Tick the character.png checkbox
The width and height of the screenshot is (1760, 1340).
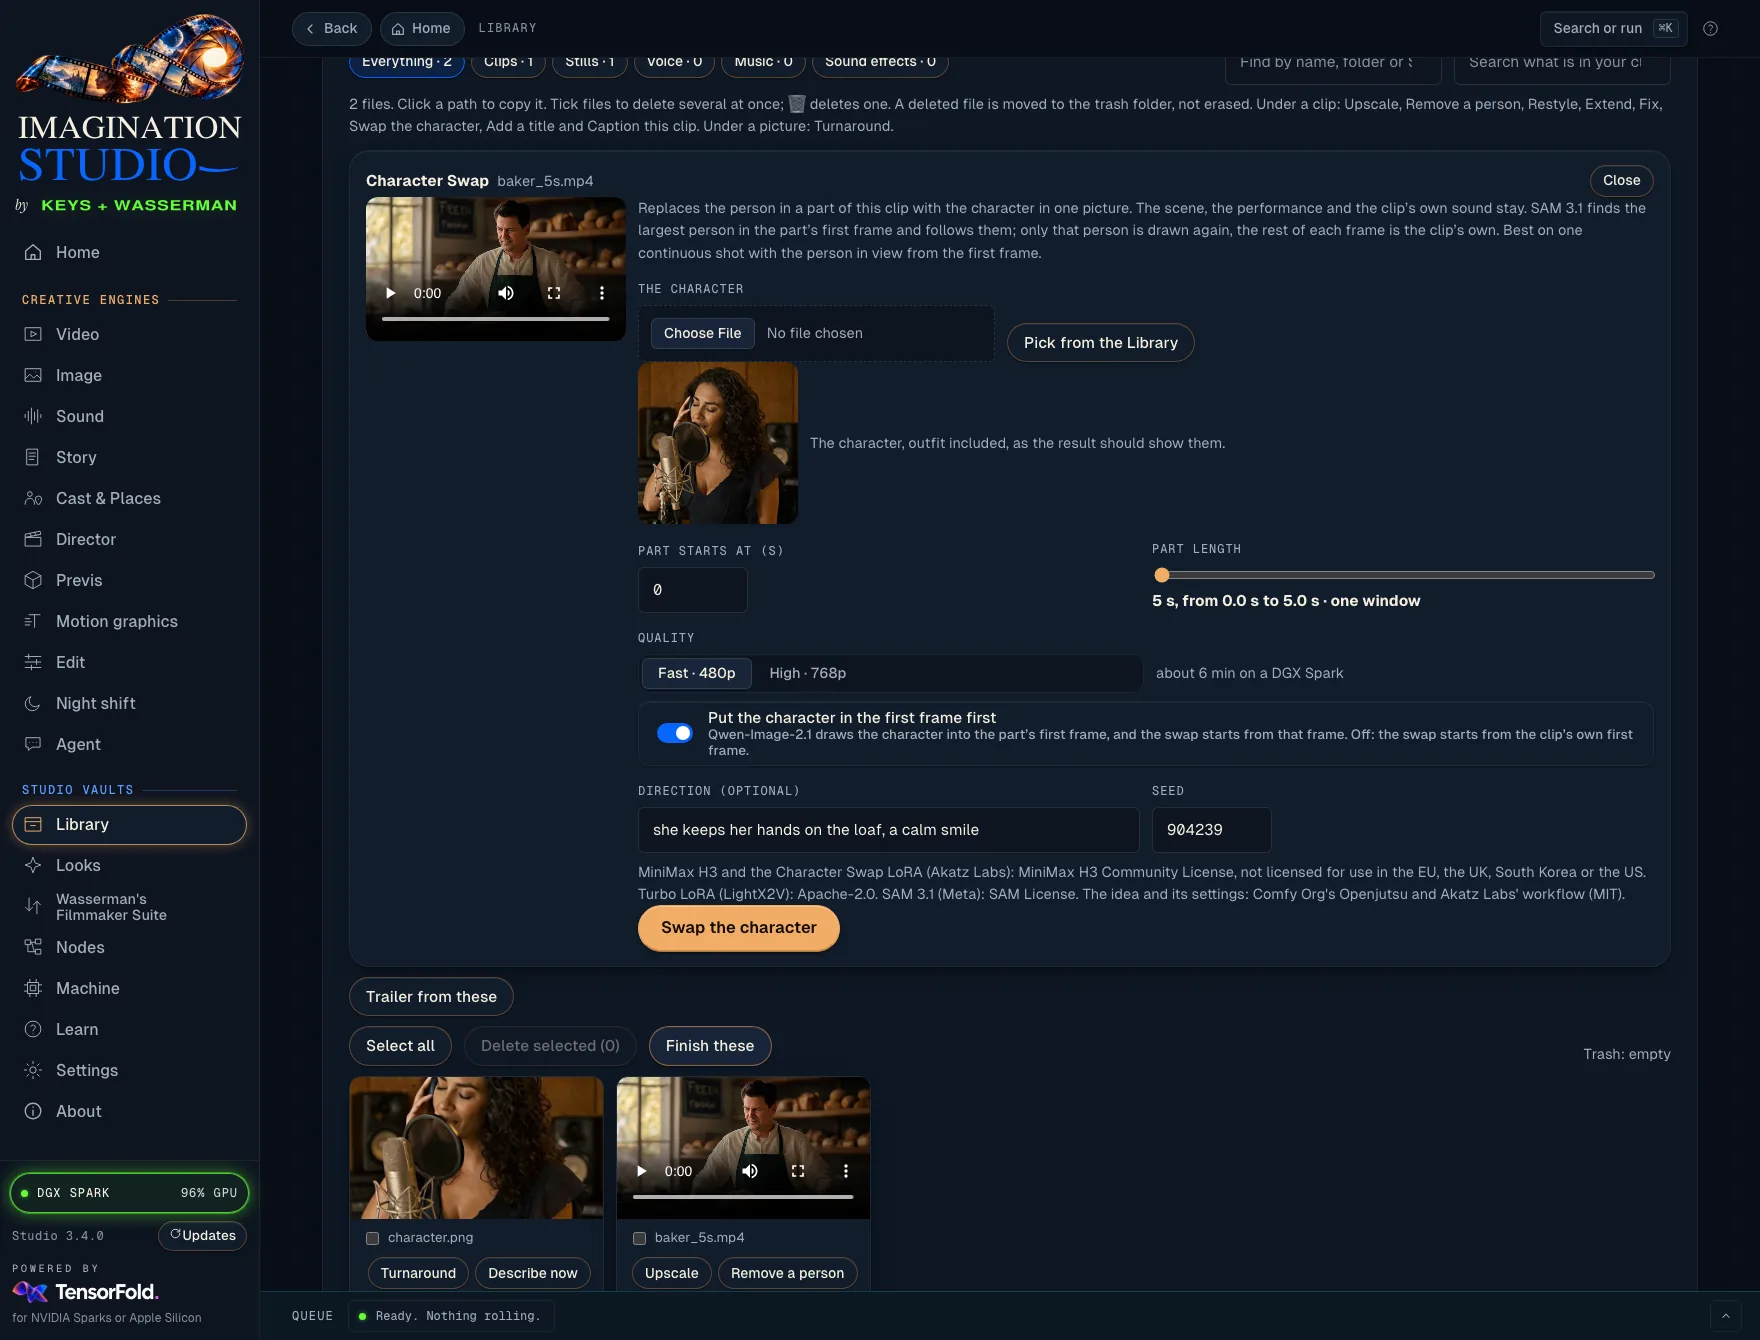(372, 1238)
